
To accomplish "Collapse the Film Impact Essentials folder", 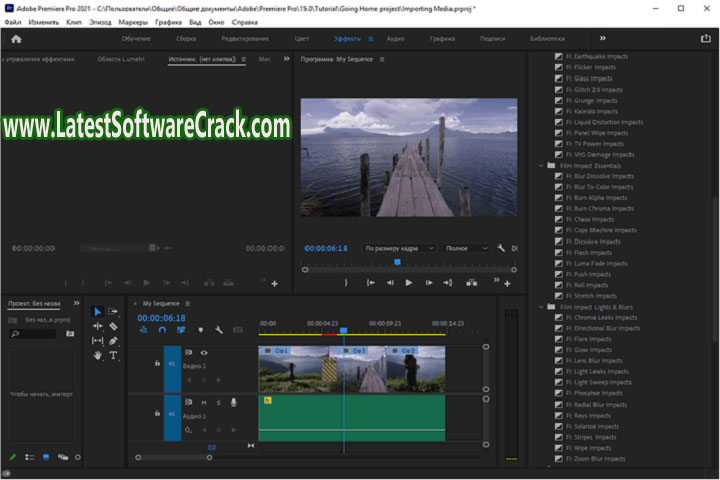I will click(541, 165).
